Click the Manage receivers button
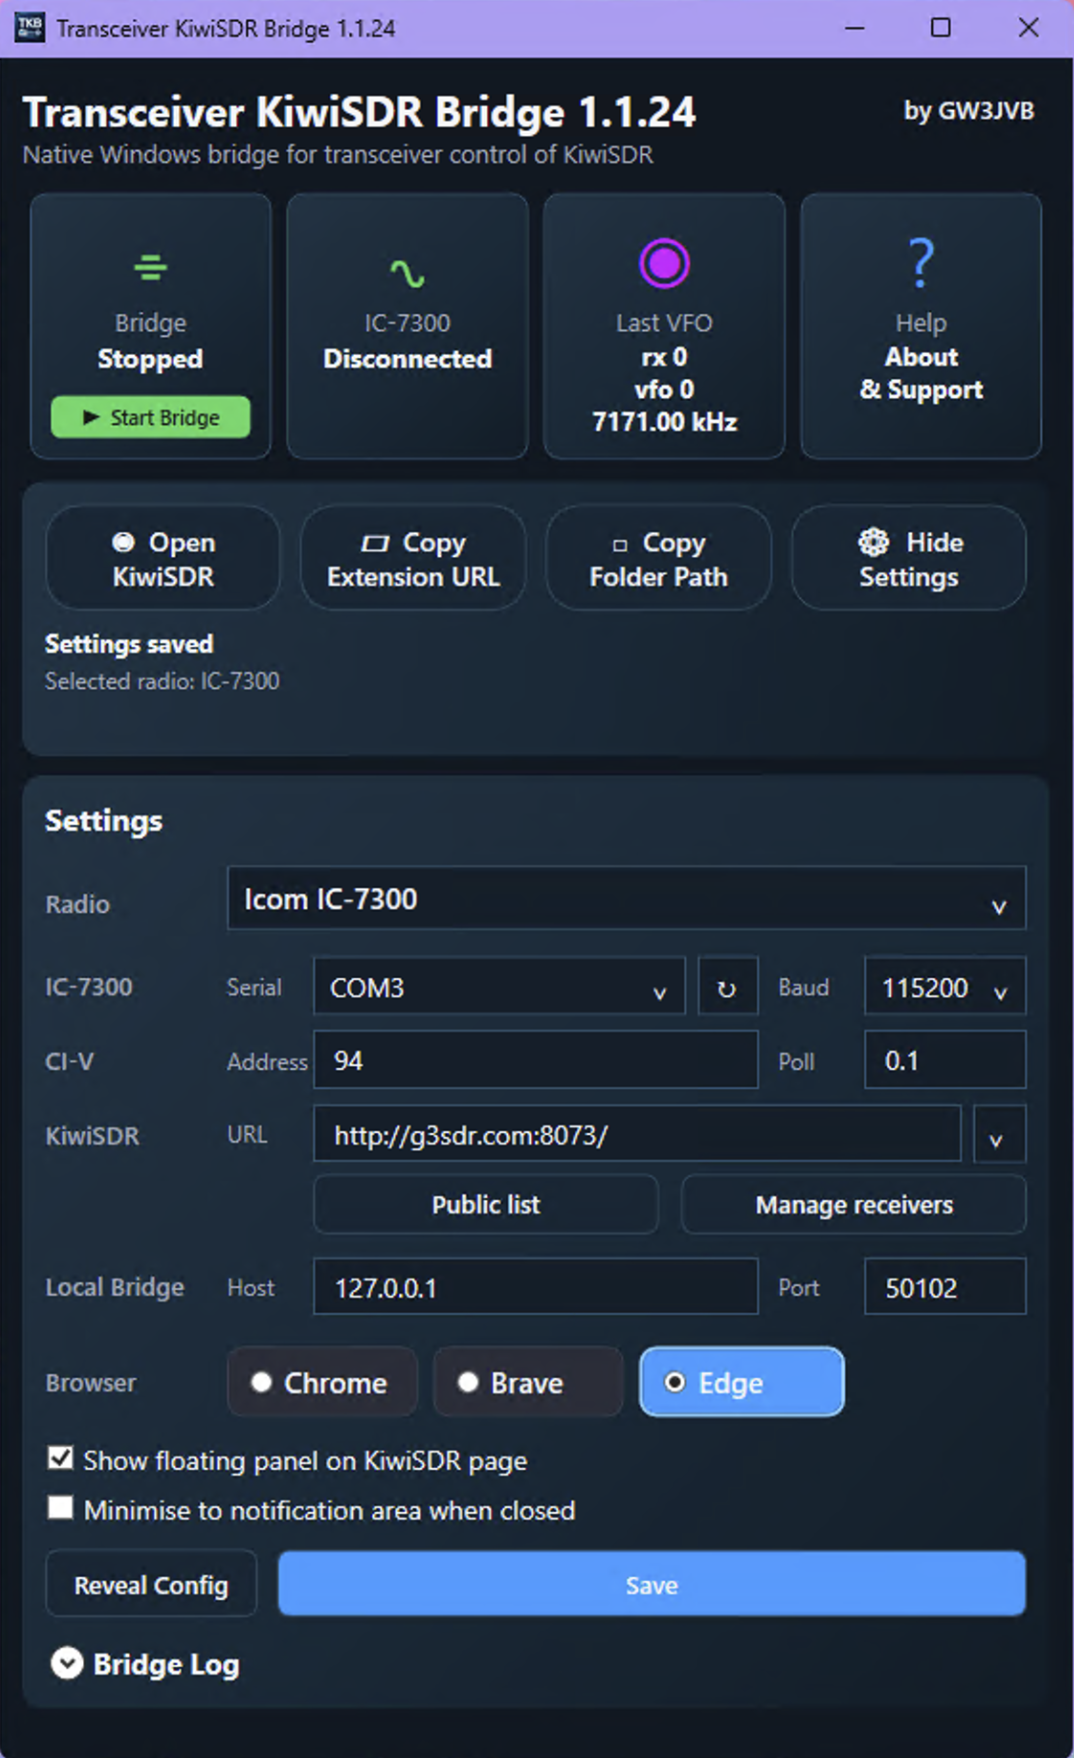Screen dimensions: 1074x1758 click(x=854, y=1204)
